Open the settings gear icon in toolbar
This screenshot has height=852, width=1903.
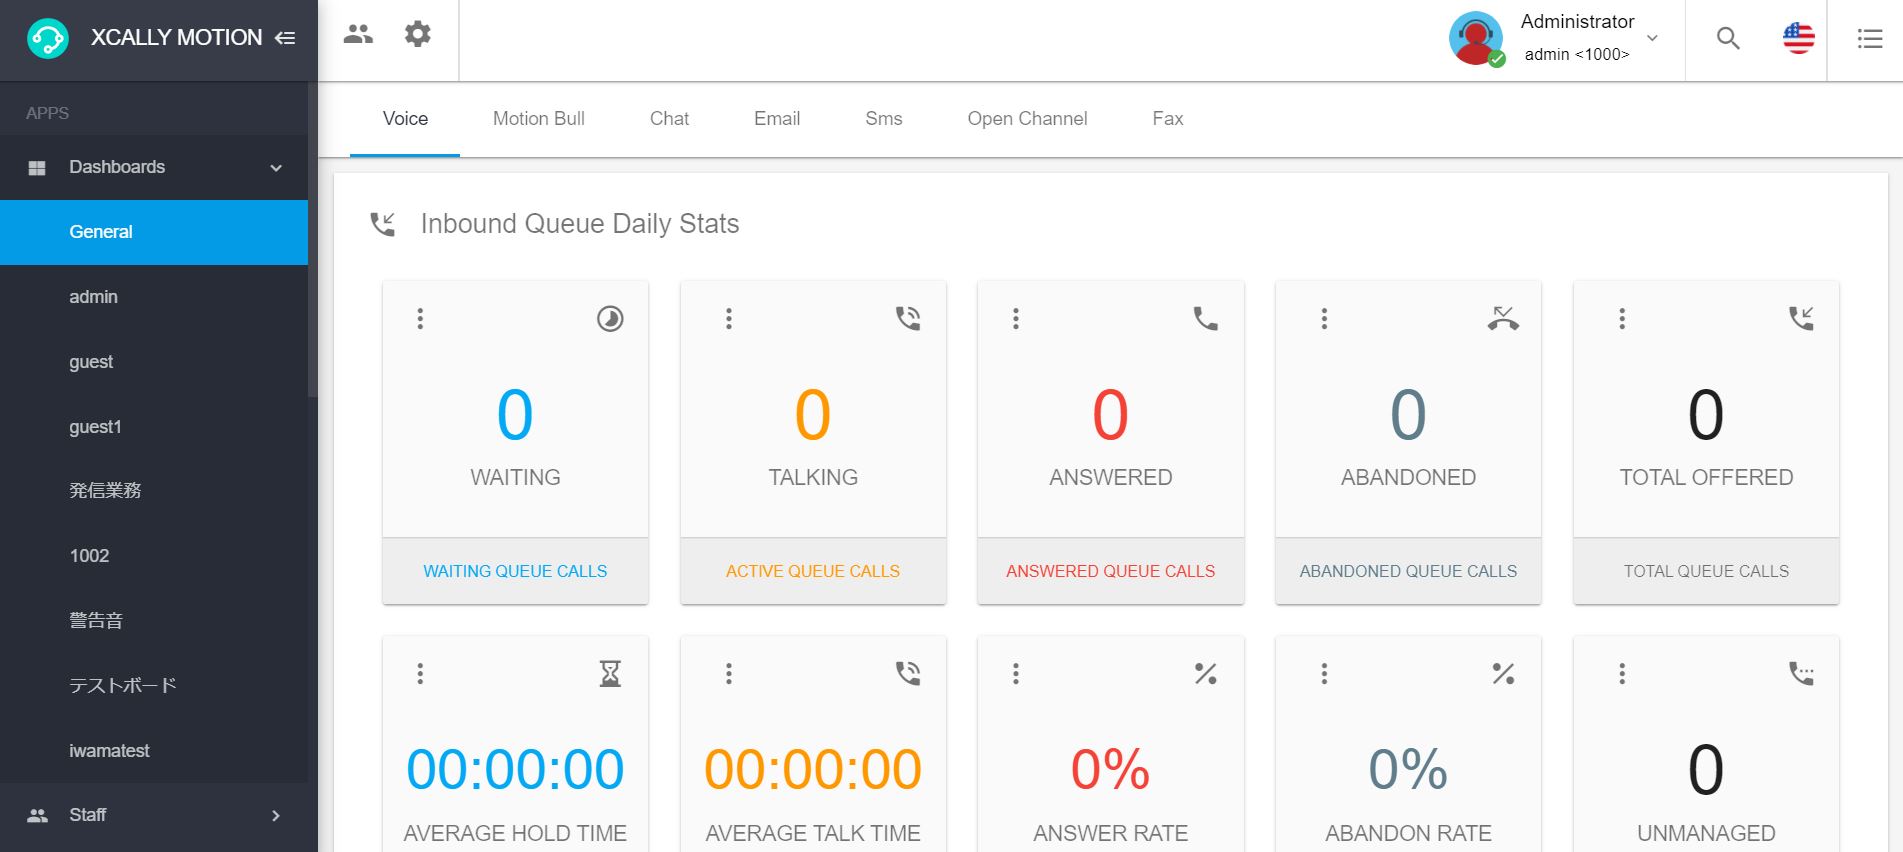[x=417, y=34]
